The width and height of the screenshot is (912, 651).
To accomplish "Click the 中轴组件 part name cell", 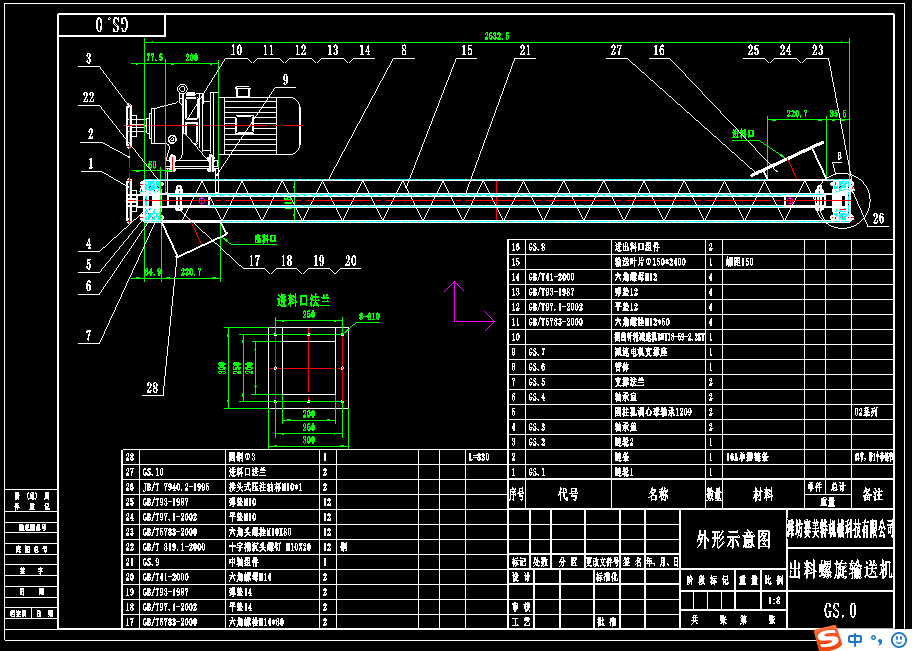I will tap(243, 563).
